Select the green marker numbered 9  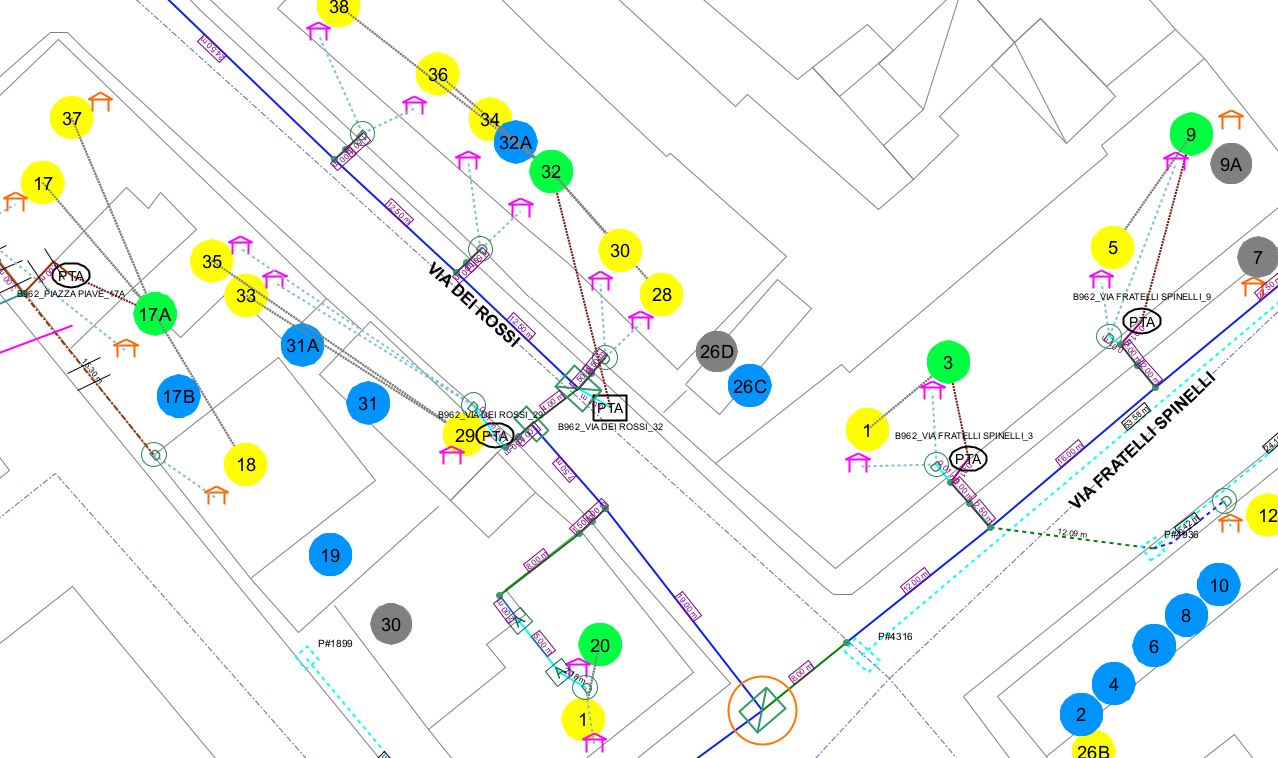[x=1191, y=135]
